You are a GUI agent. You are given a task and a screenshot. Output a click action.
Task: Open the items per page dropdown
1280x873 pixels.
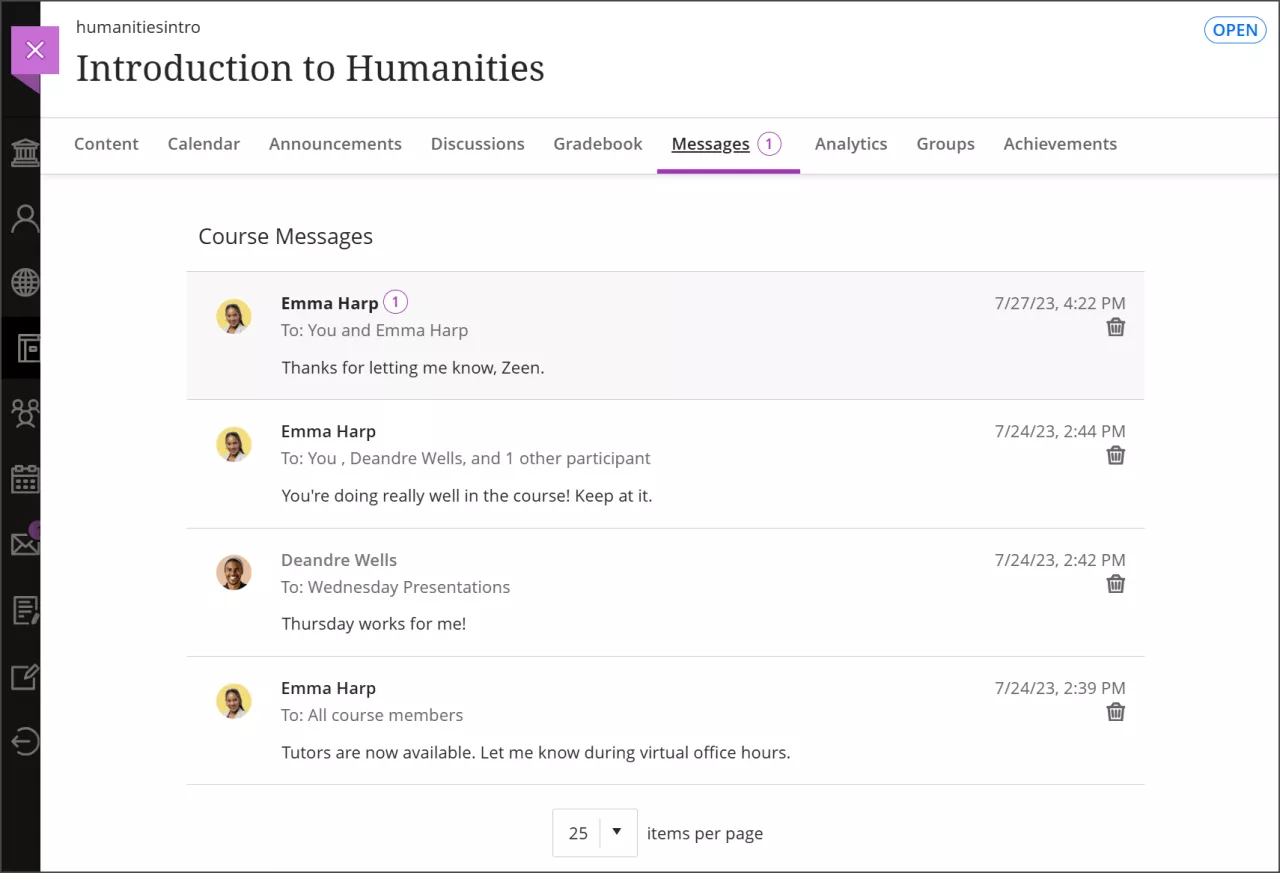tap(617, 832)
